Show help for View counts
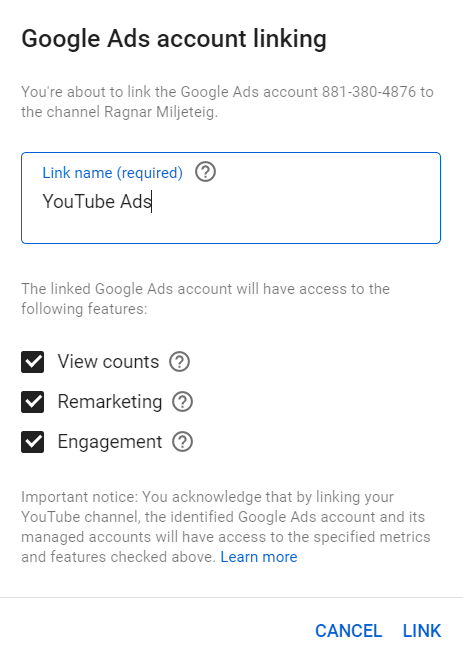The width and height of the screenshot is (463, 649). tap(180, 362)
